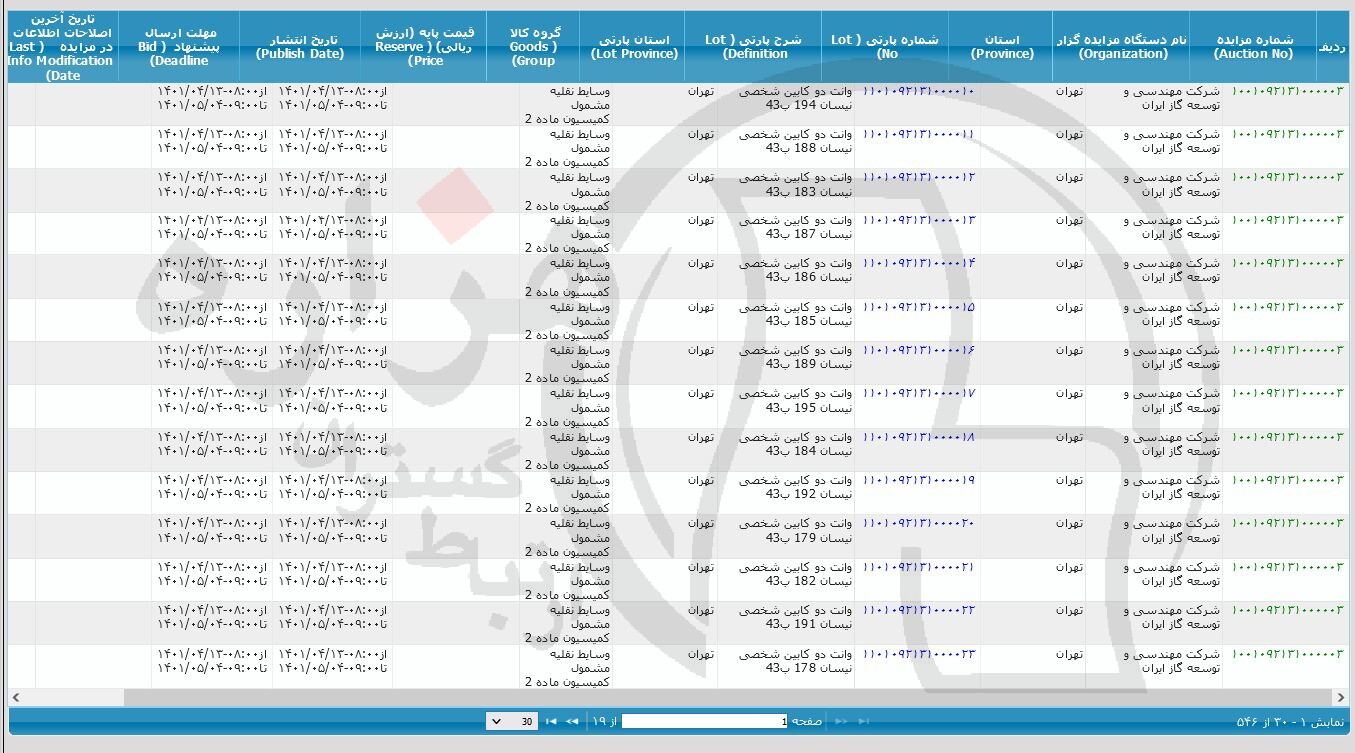Click the horizontal scrollbar's left arrow

(15, 697)
